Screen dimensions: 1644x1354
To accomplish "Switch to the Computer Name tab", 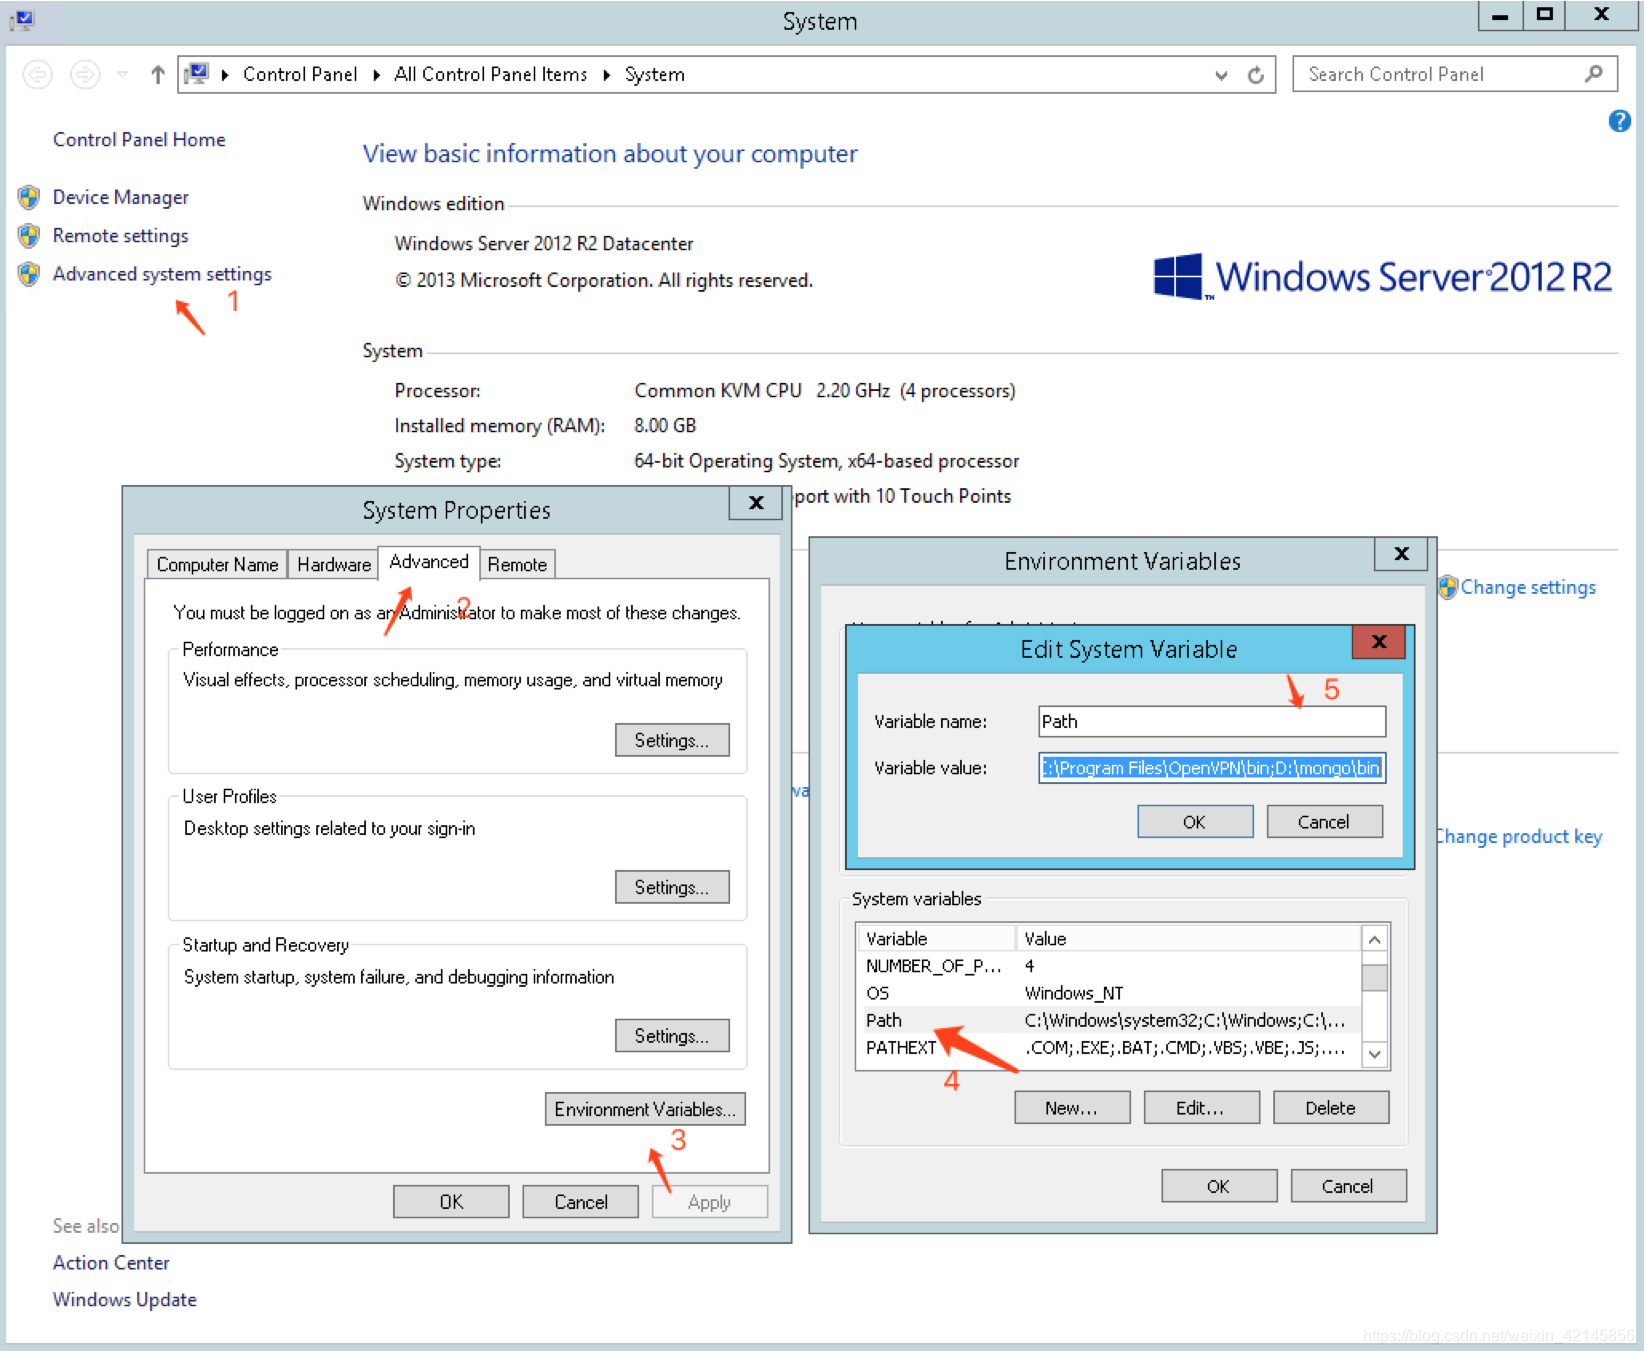I will (x=217, y=564).
